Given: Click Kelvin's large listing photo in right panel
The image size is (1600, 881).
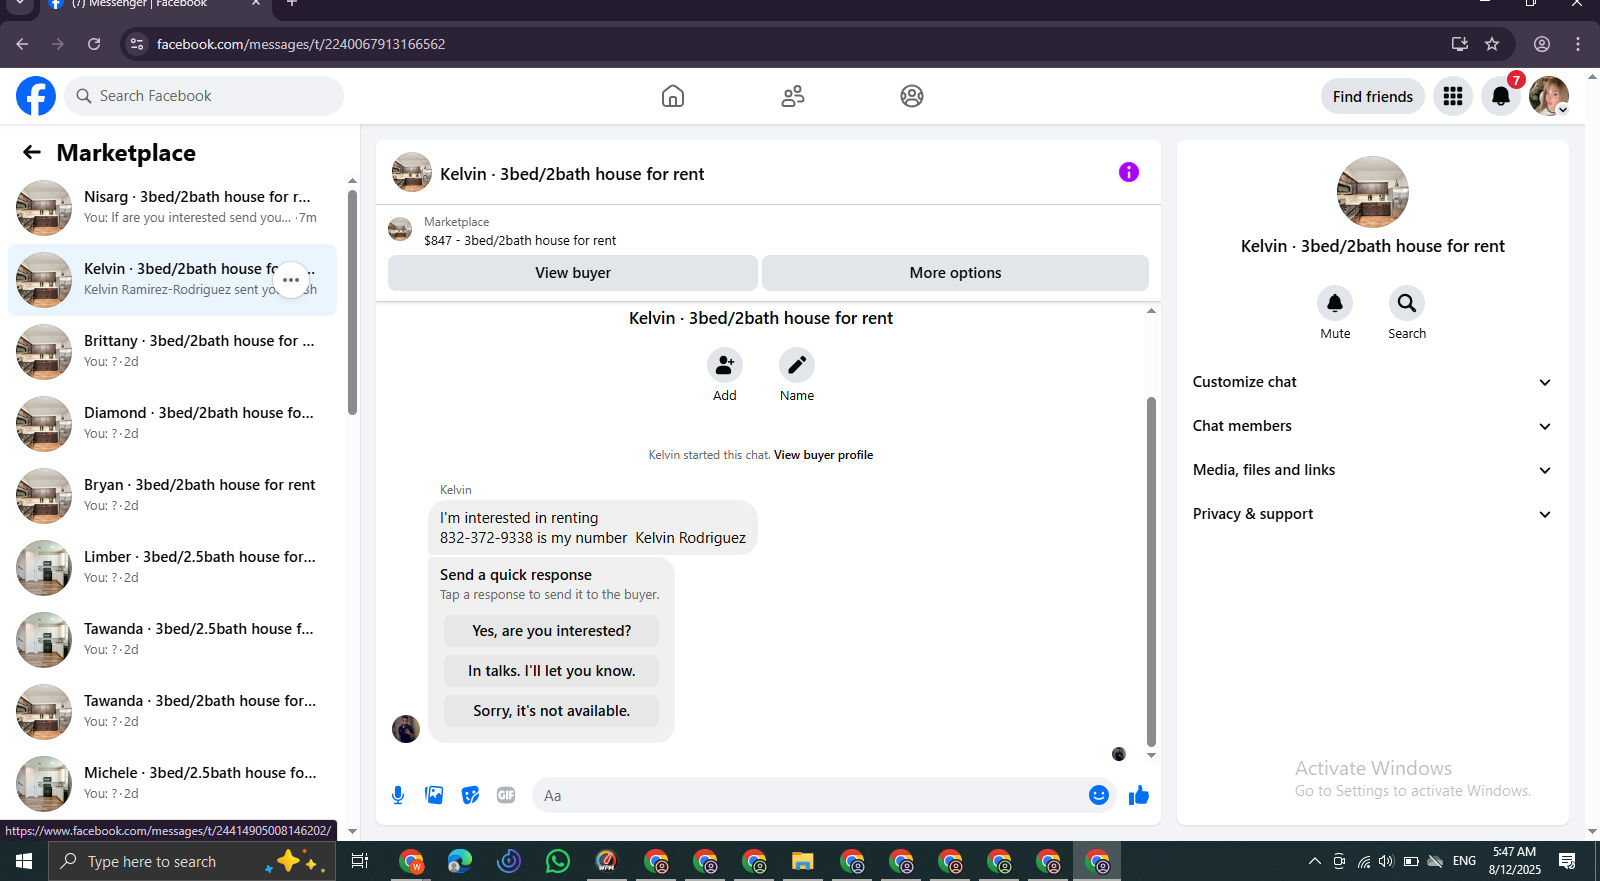Looking at the screenshot, I should click(x=1373, y=192).
